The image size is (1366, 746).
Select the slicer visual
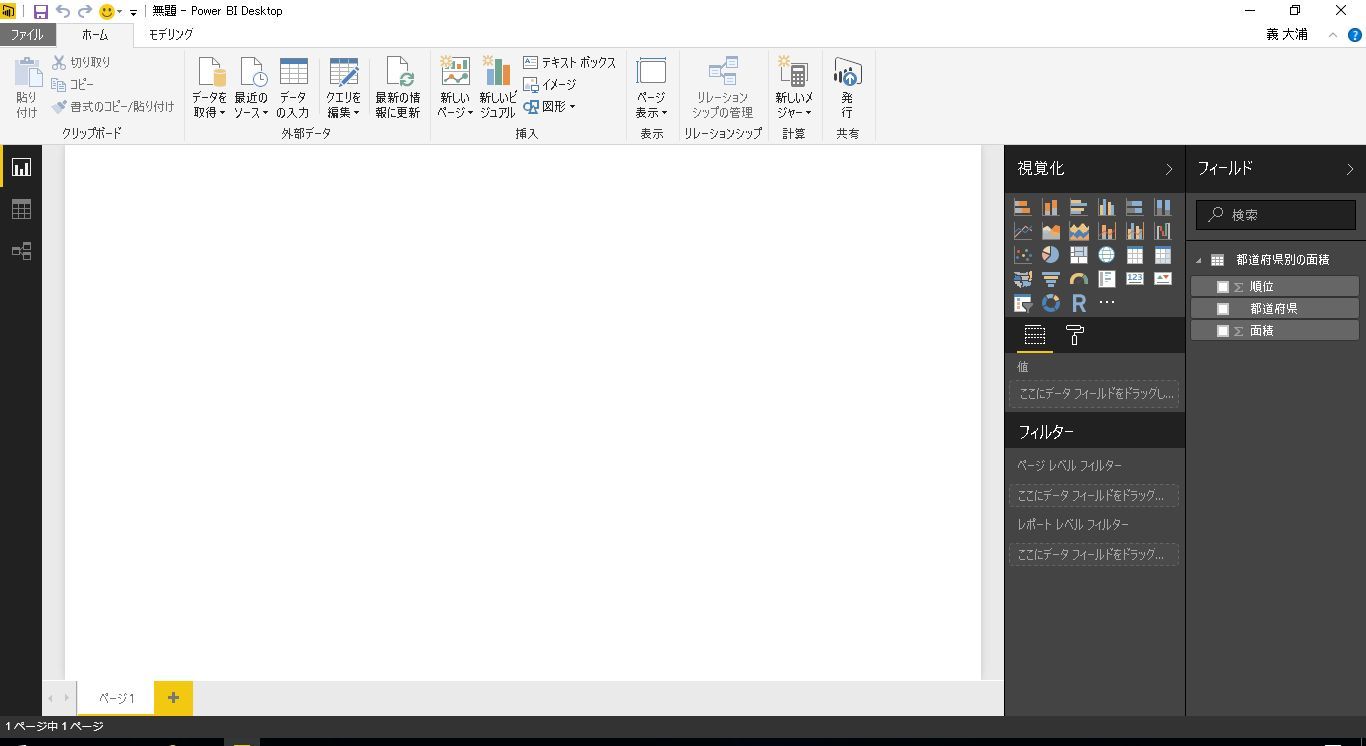[1023, 303]
